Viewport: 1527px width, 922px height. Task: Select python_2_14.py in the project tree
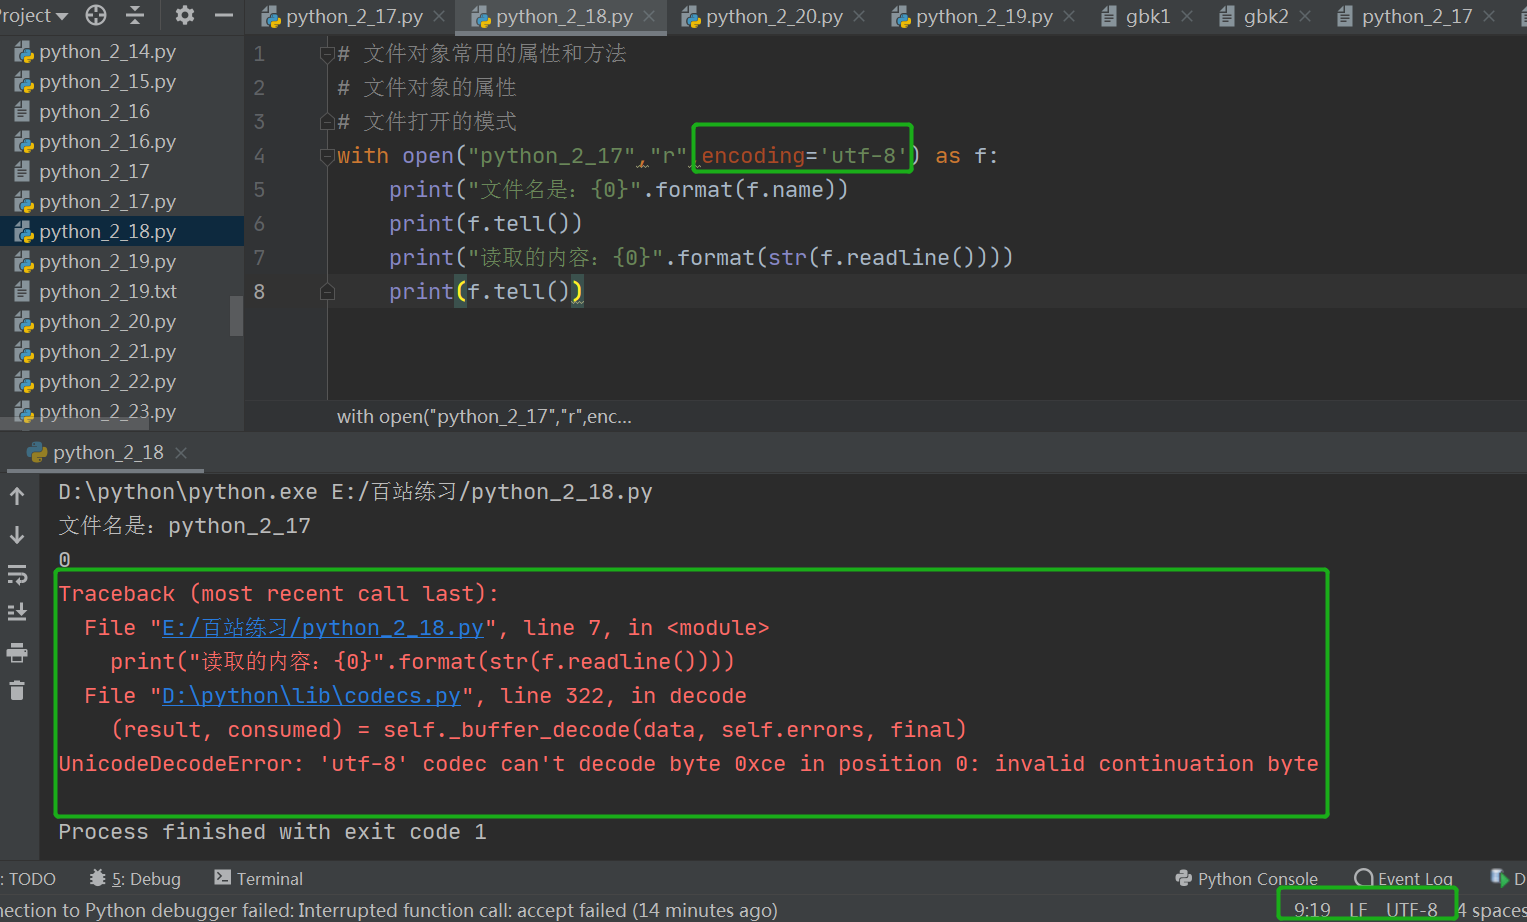[x=107, y=52]
